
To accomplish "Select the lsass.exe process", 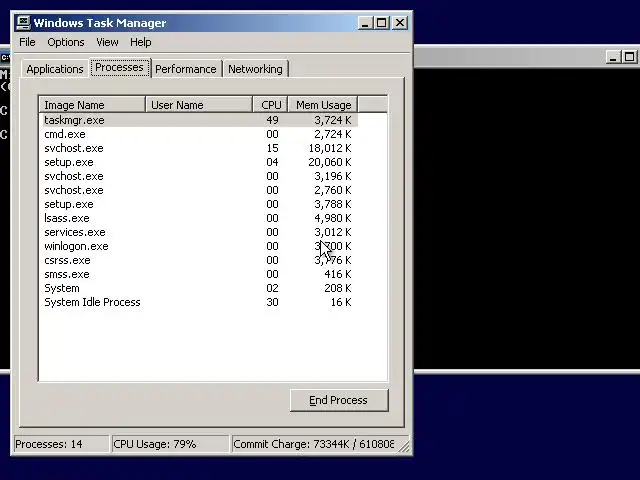I will pos(199,218).
